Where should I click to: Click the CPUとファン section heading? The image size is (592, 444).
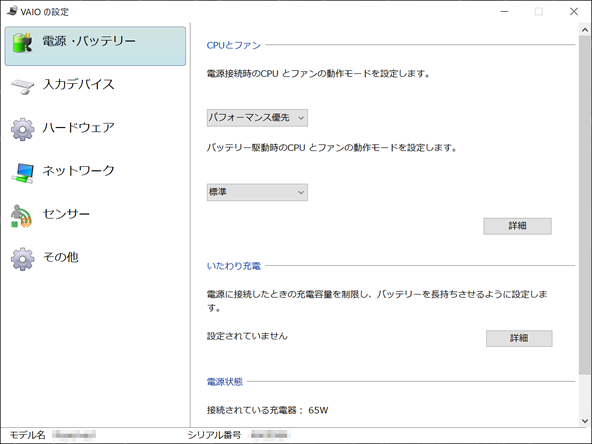[234, 45]
